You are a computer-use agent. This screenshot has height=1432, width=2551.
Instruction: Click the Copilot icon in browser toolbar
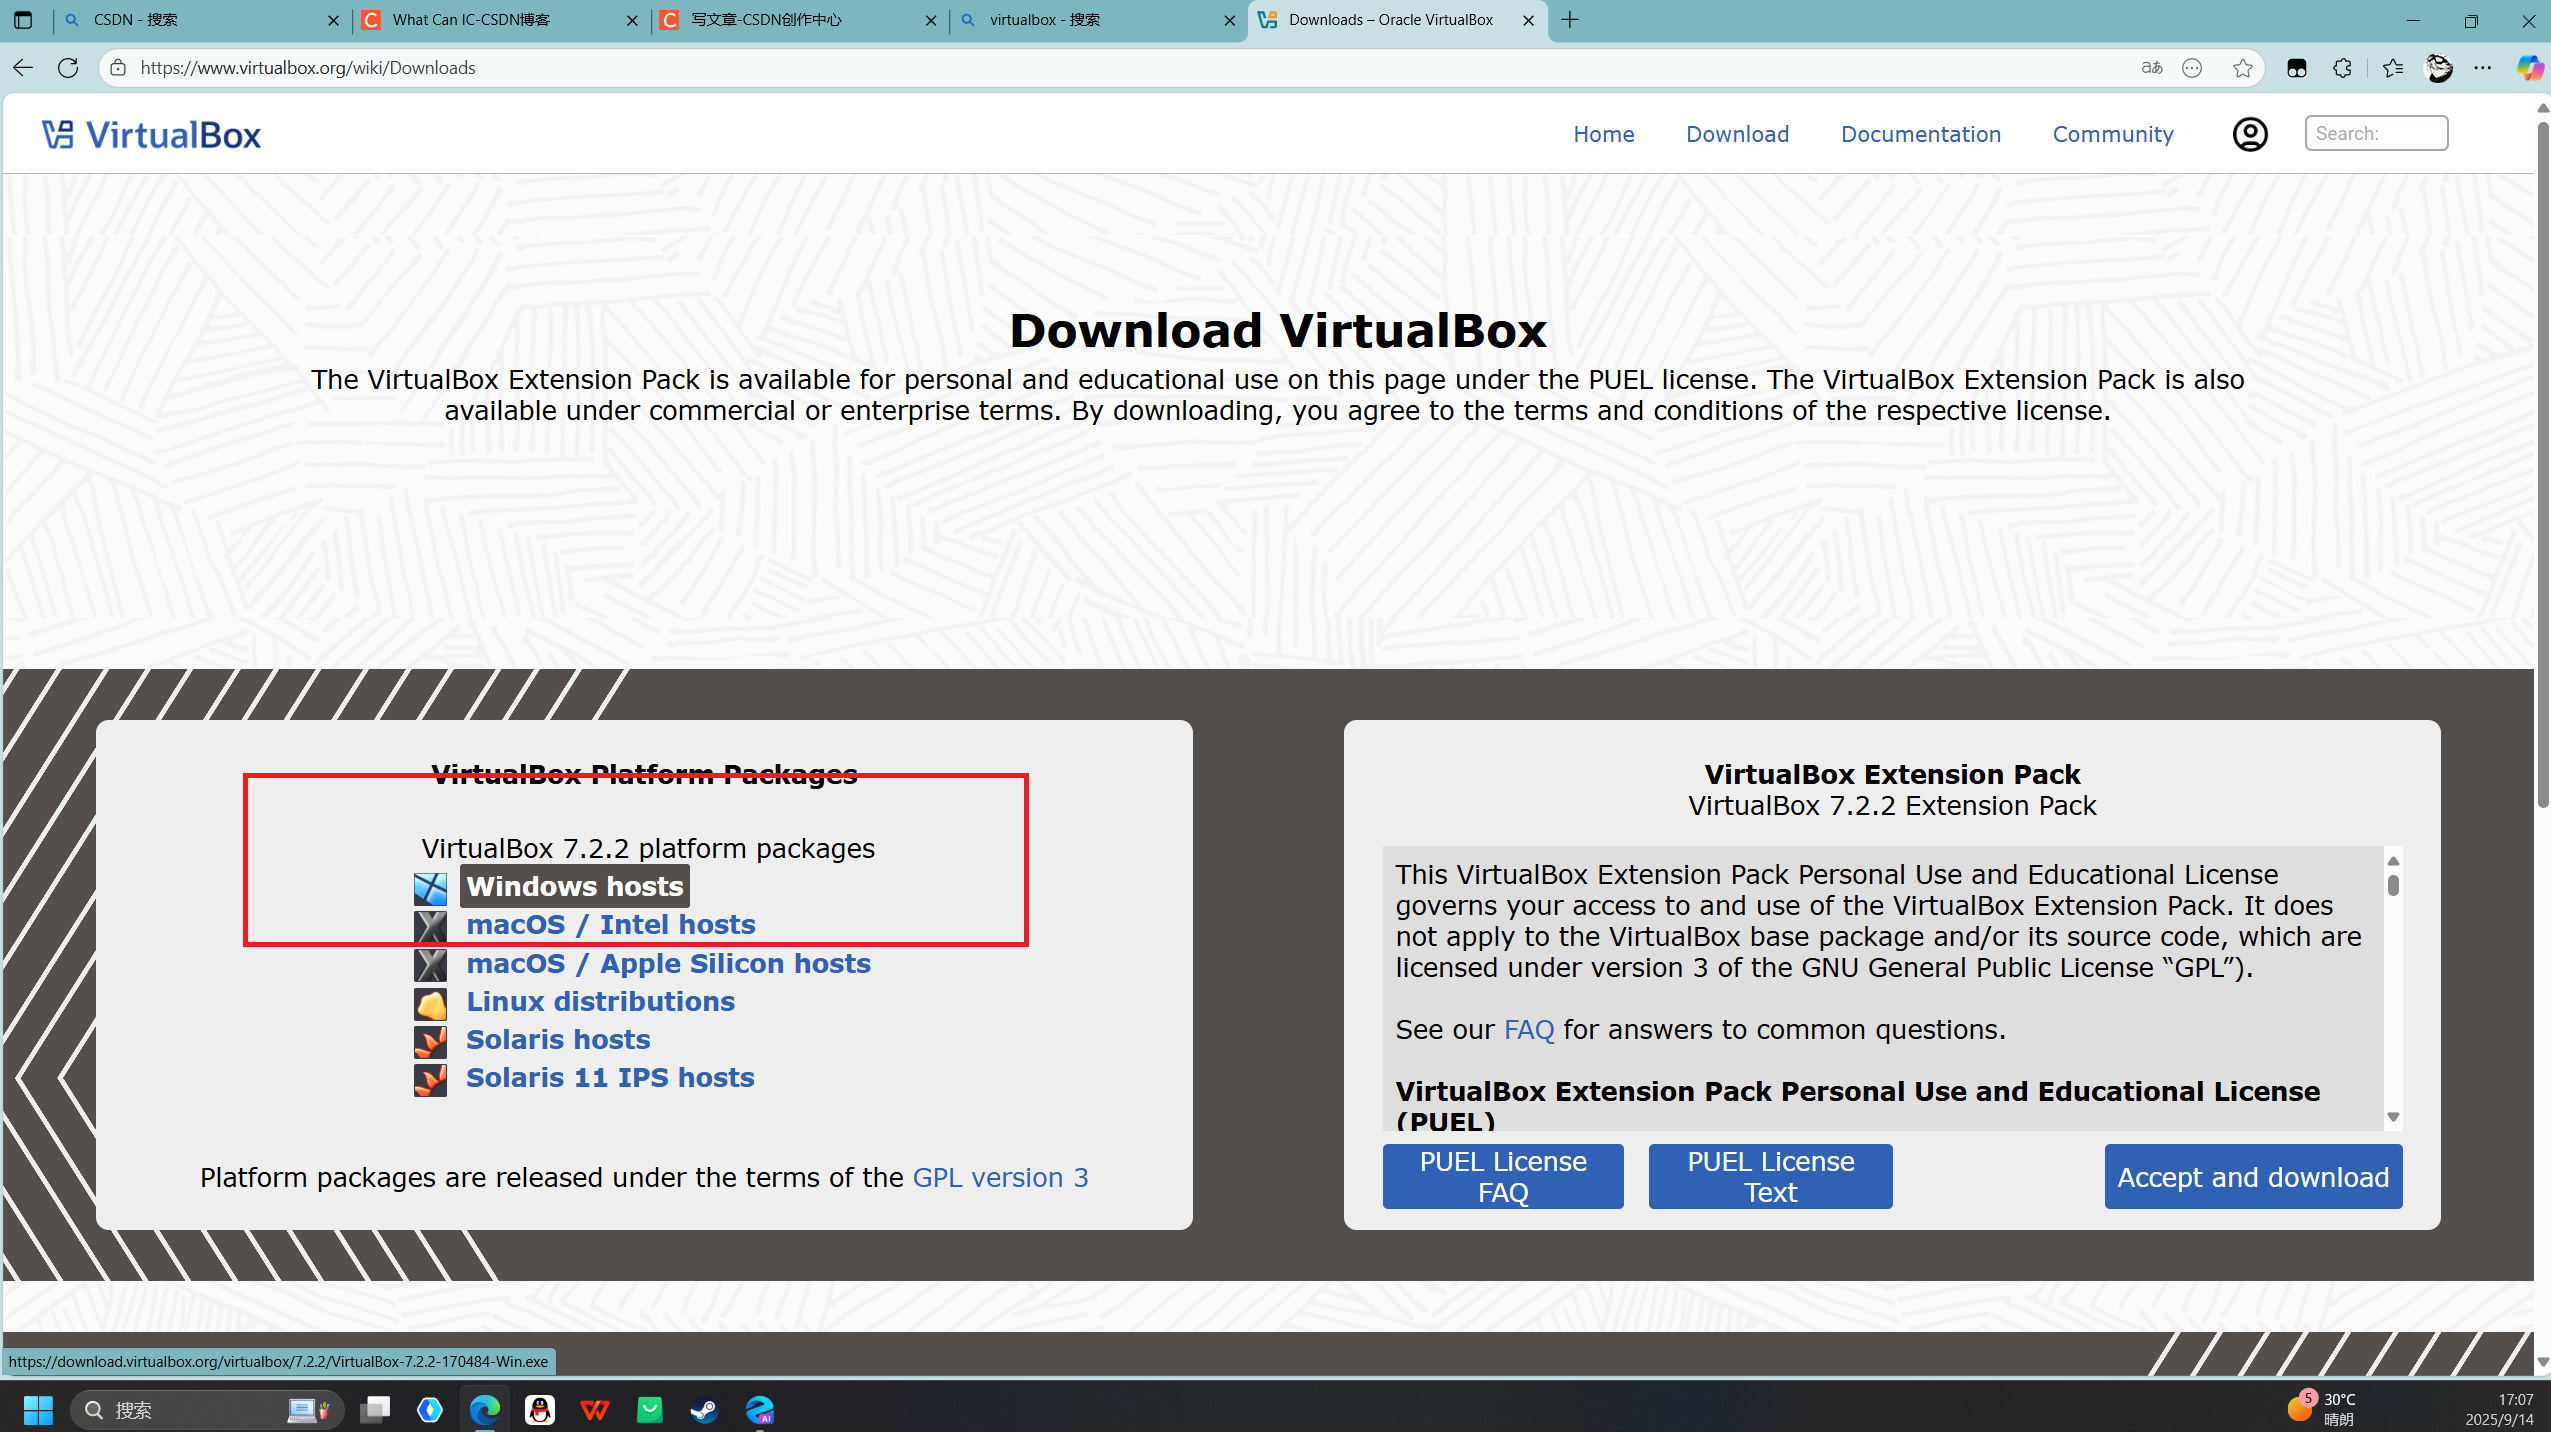[2529, 68]
